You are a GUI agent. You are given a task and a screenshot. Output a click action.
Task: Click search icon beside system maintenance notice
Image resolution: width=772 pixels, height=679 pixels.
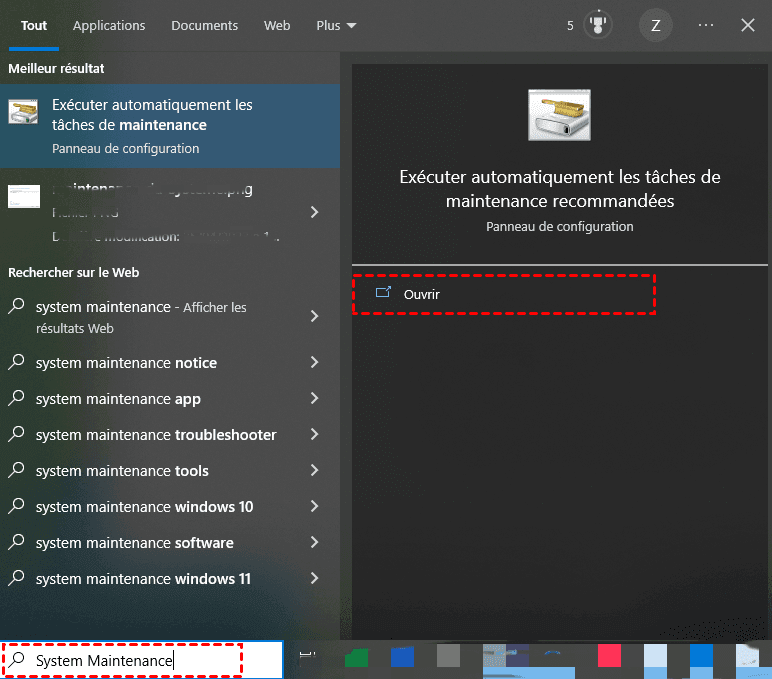pos(16,362)
